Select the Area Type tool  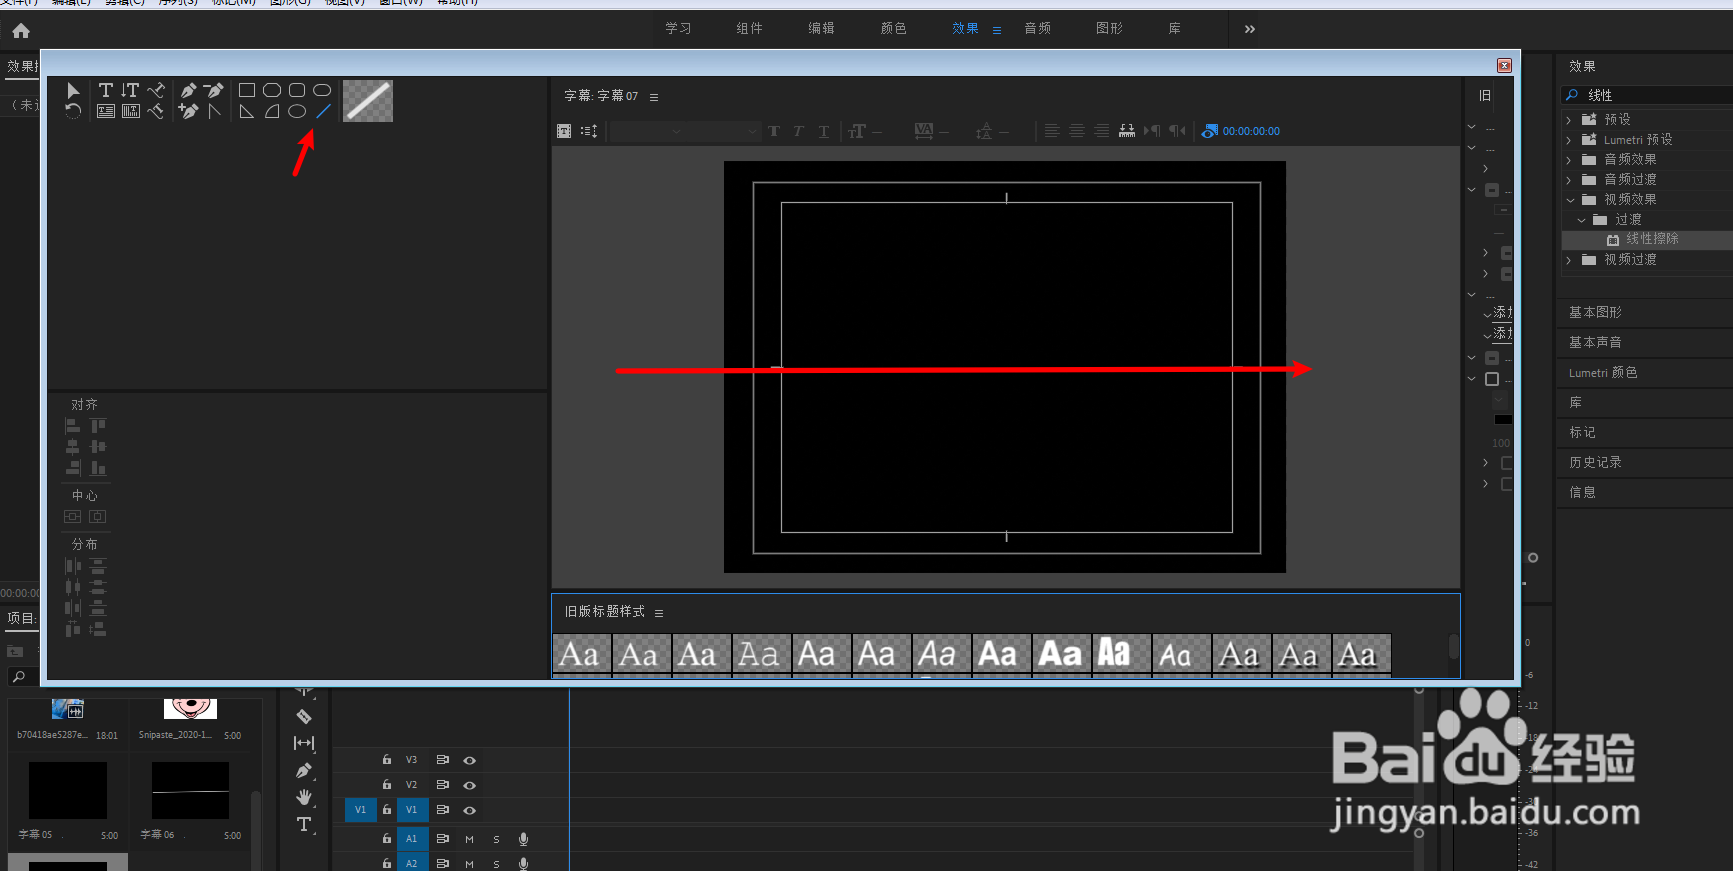[x=106, y=111]
